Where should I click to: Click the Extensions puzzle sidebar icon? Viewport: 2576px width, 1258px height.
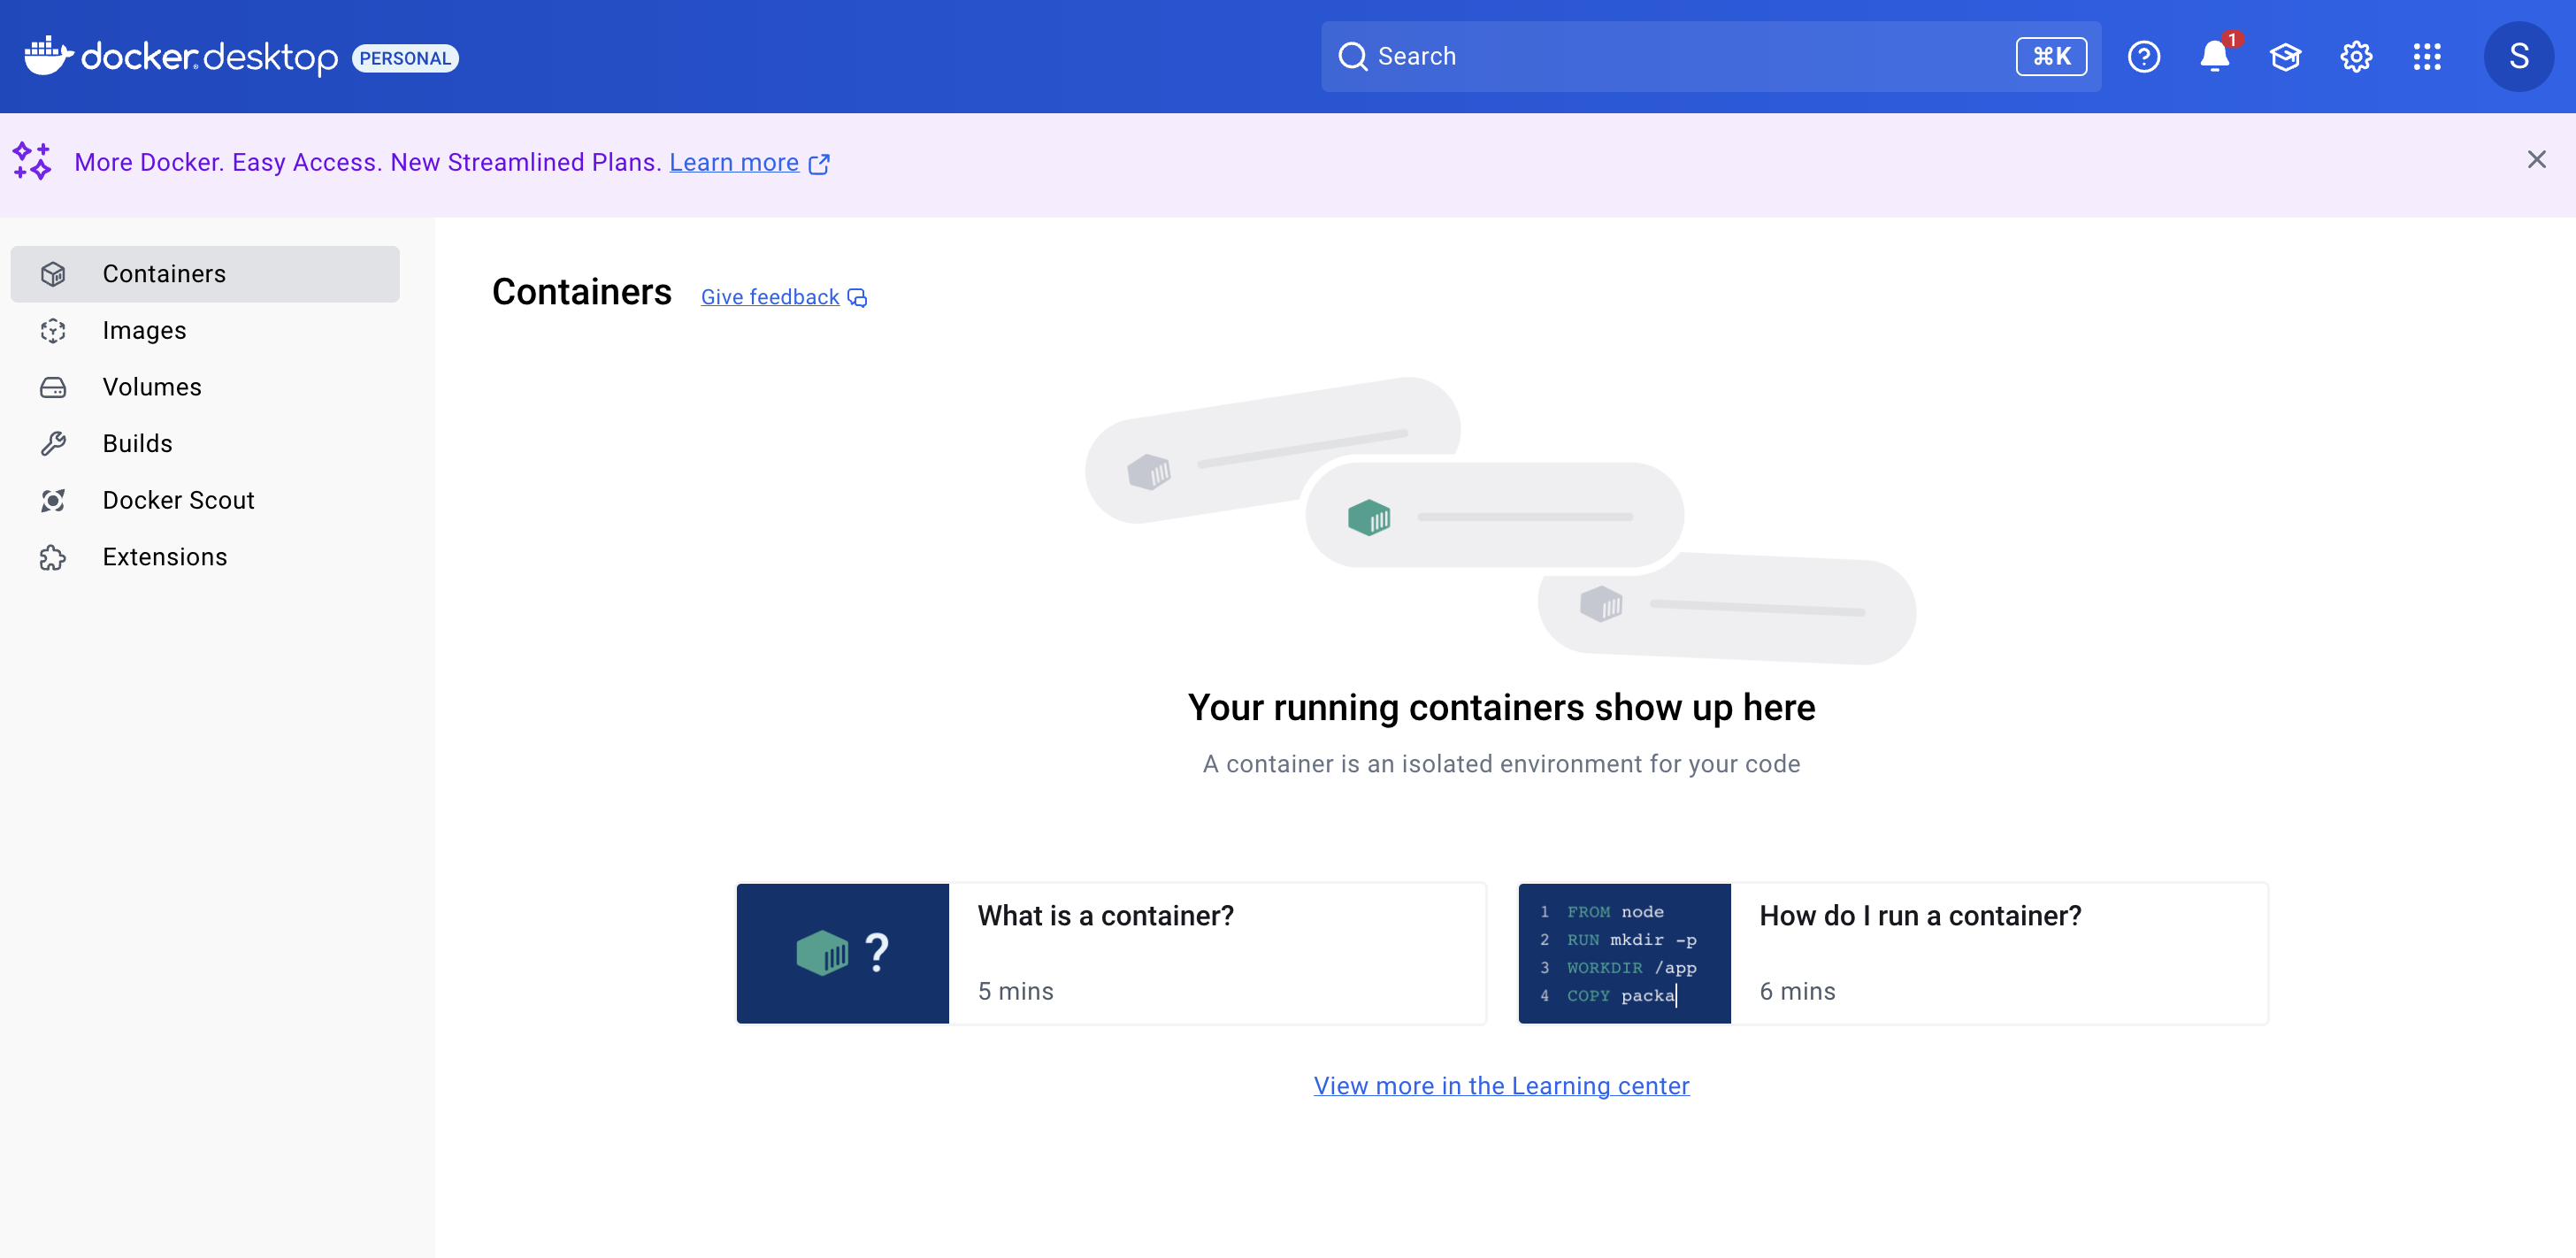[53, 557]
